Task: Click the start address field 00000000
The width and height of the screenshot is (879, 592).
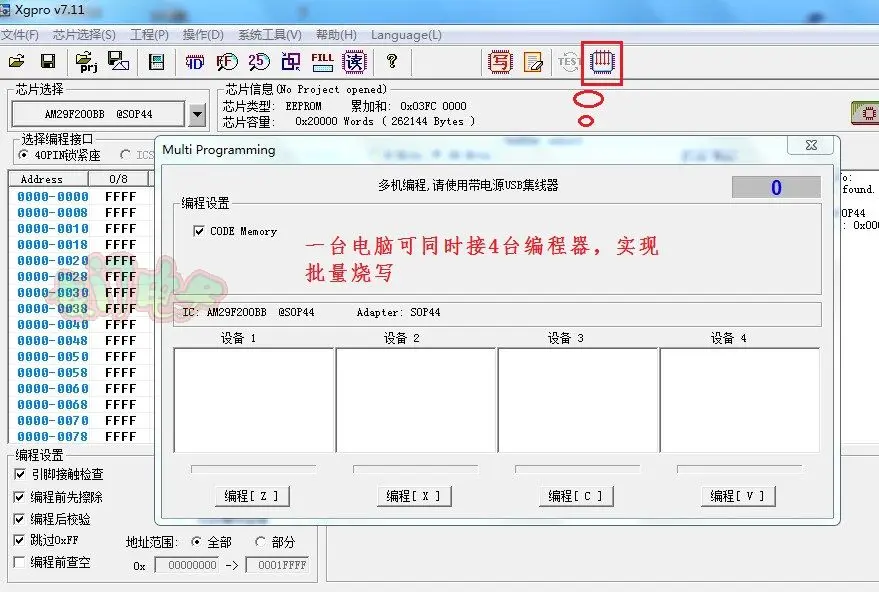Action: [187, 565]
